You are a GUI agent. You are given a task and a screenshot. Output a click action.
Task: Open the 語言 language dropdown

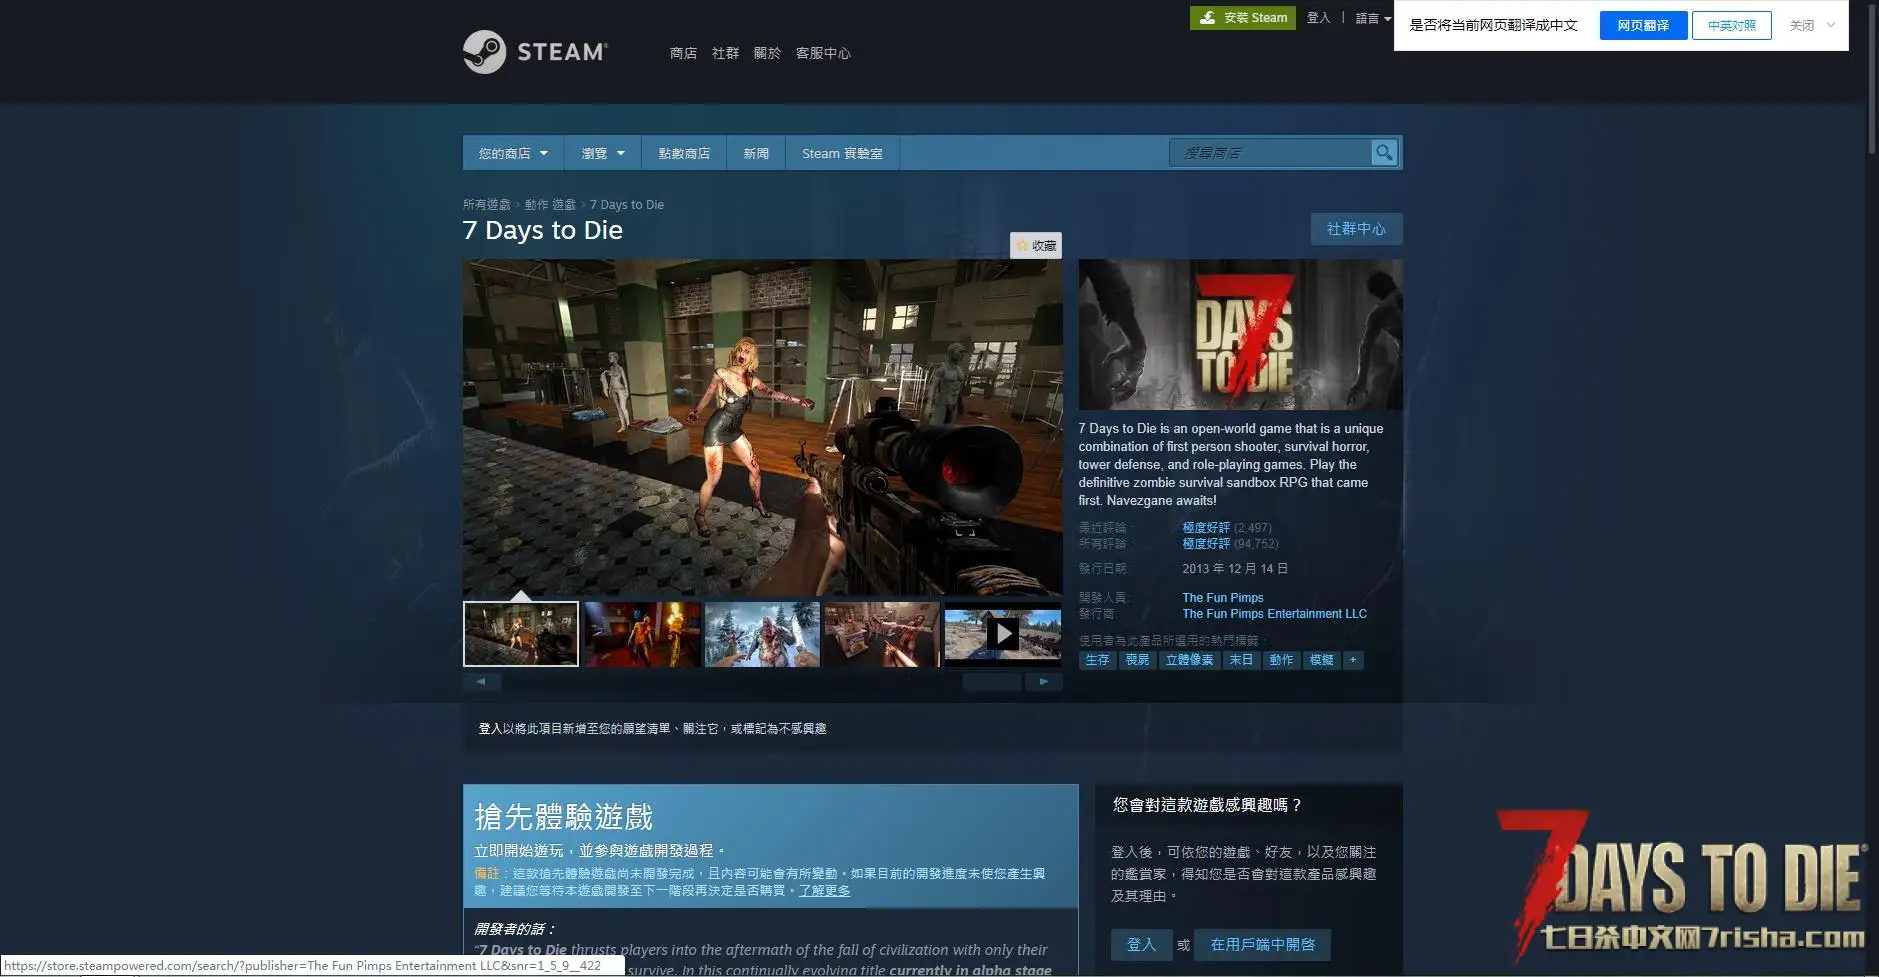[1373, 18]
